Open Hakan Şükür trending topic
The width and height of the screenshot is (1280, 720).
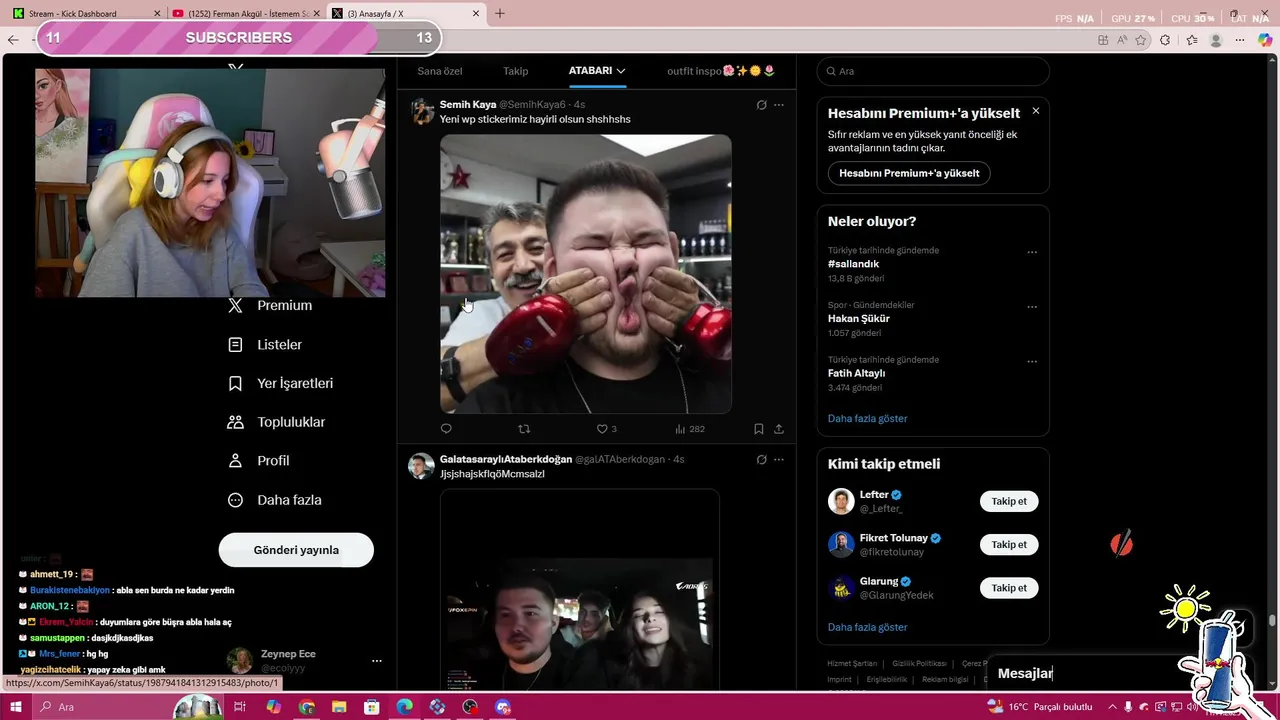point(858,318)
